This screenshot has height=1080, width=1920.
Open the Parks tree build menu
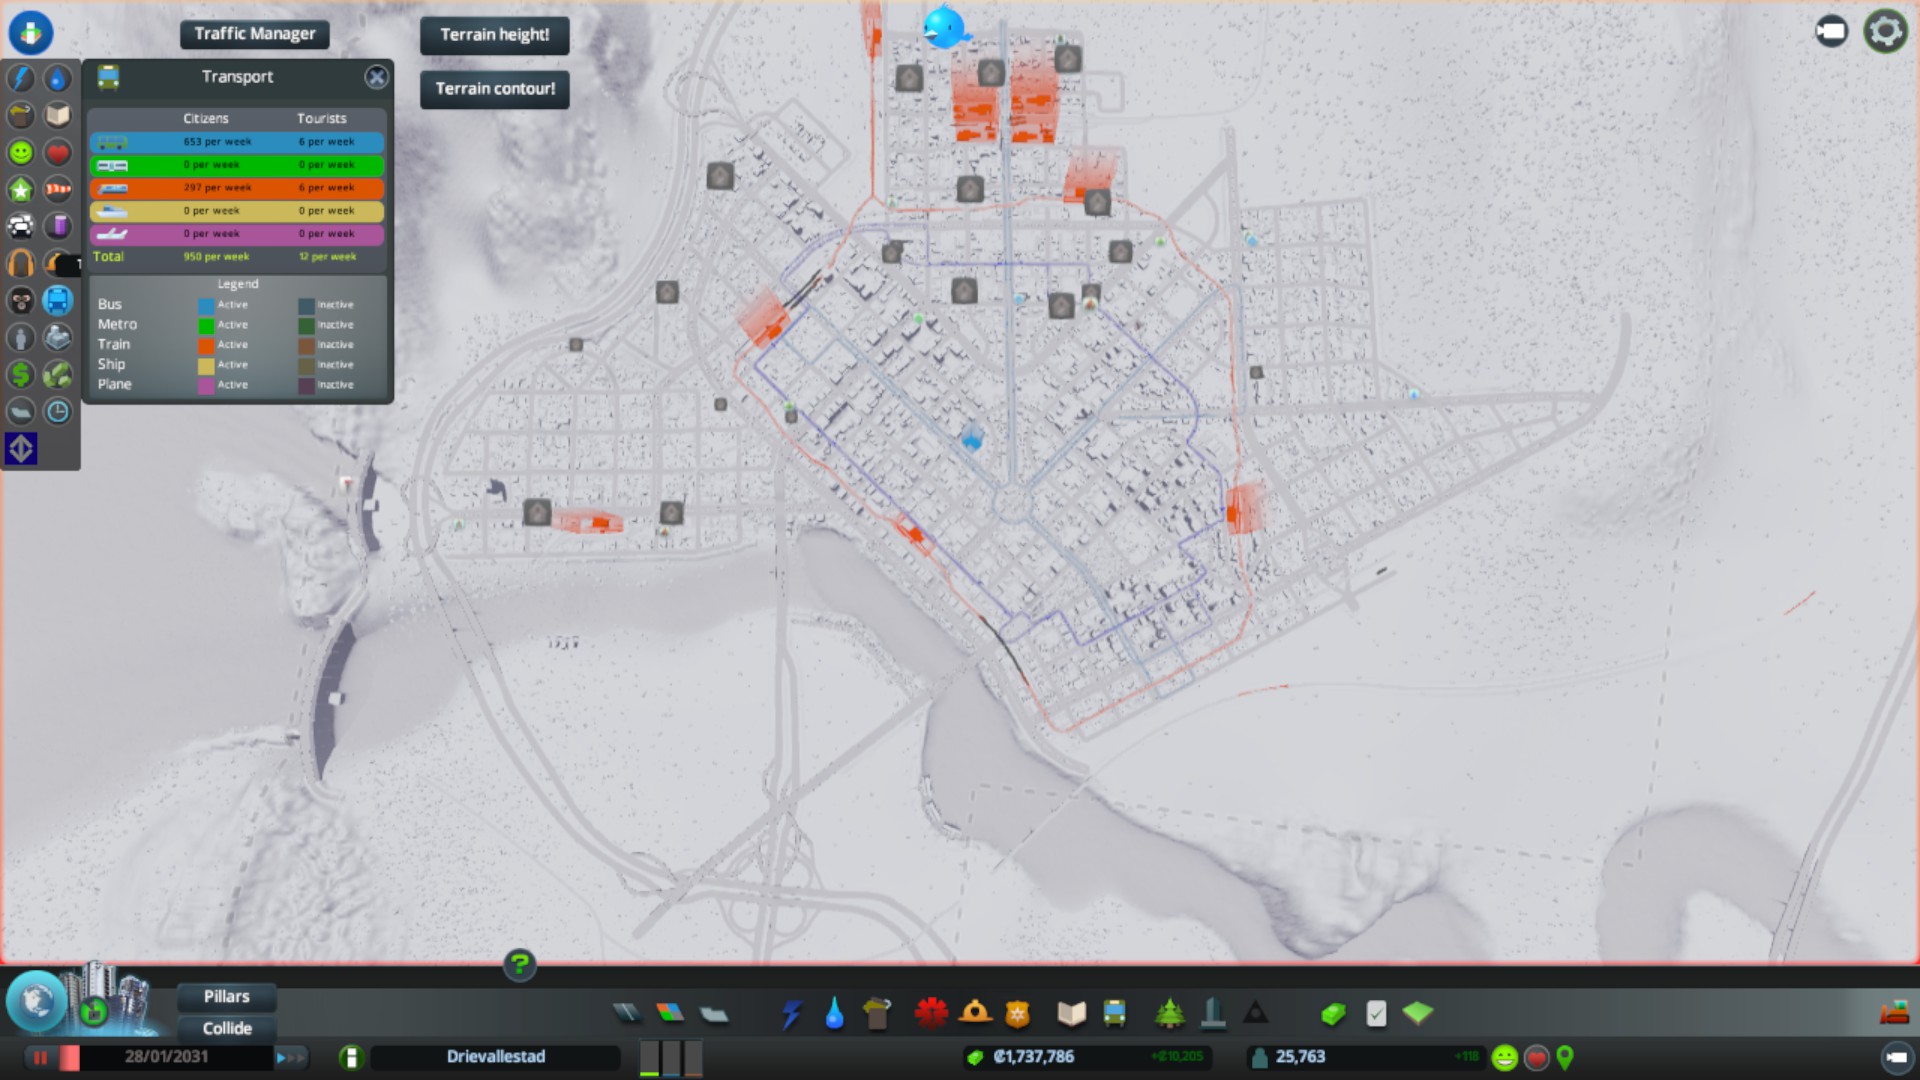tap(1169, 1014)
